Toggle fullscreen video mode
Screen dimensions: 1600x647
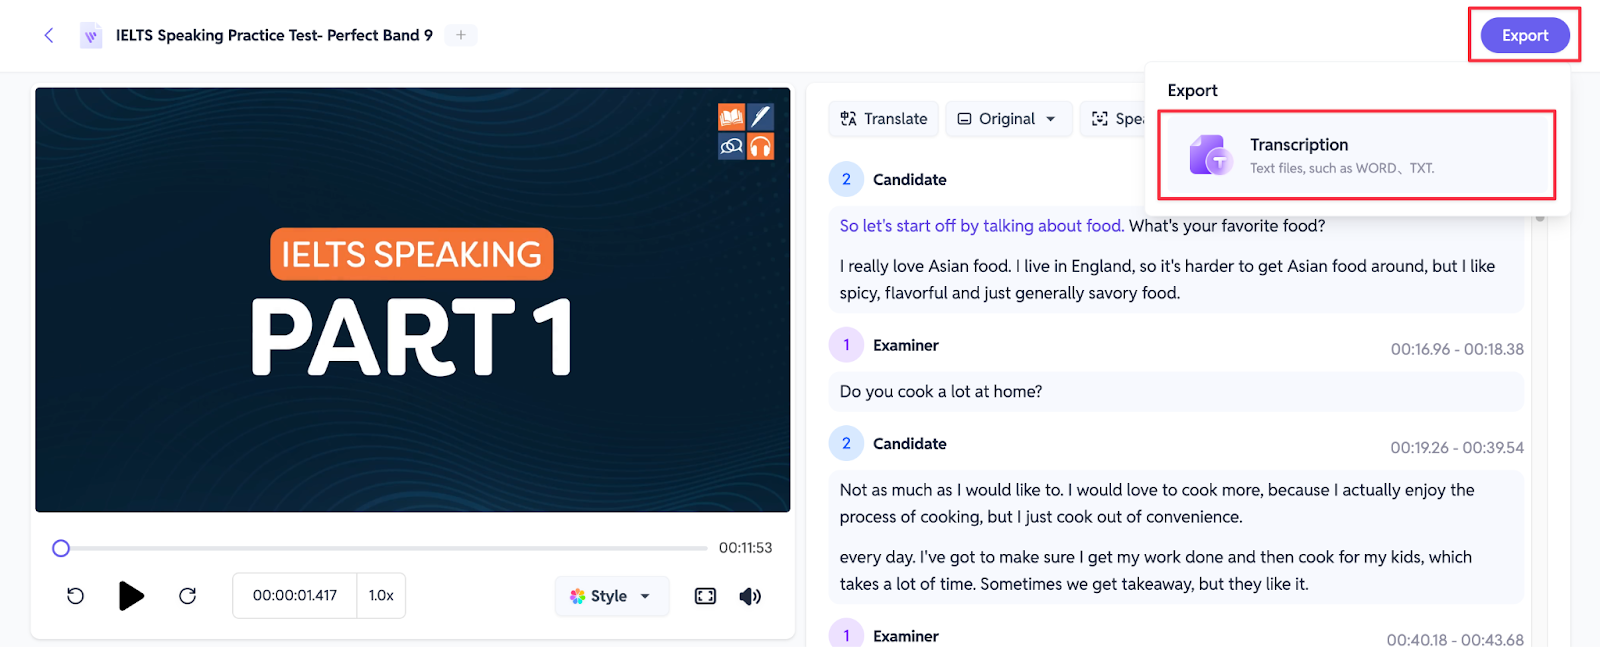pyautogui.click(x=705, y=596)
